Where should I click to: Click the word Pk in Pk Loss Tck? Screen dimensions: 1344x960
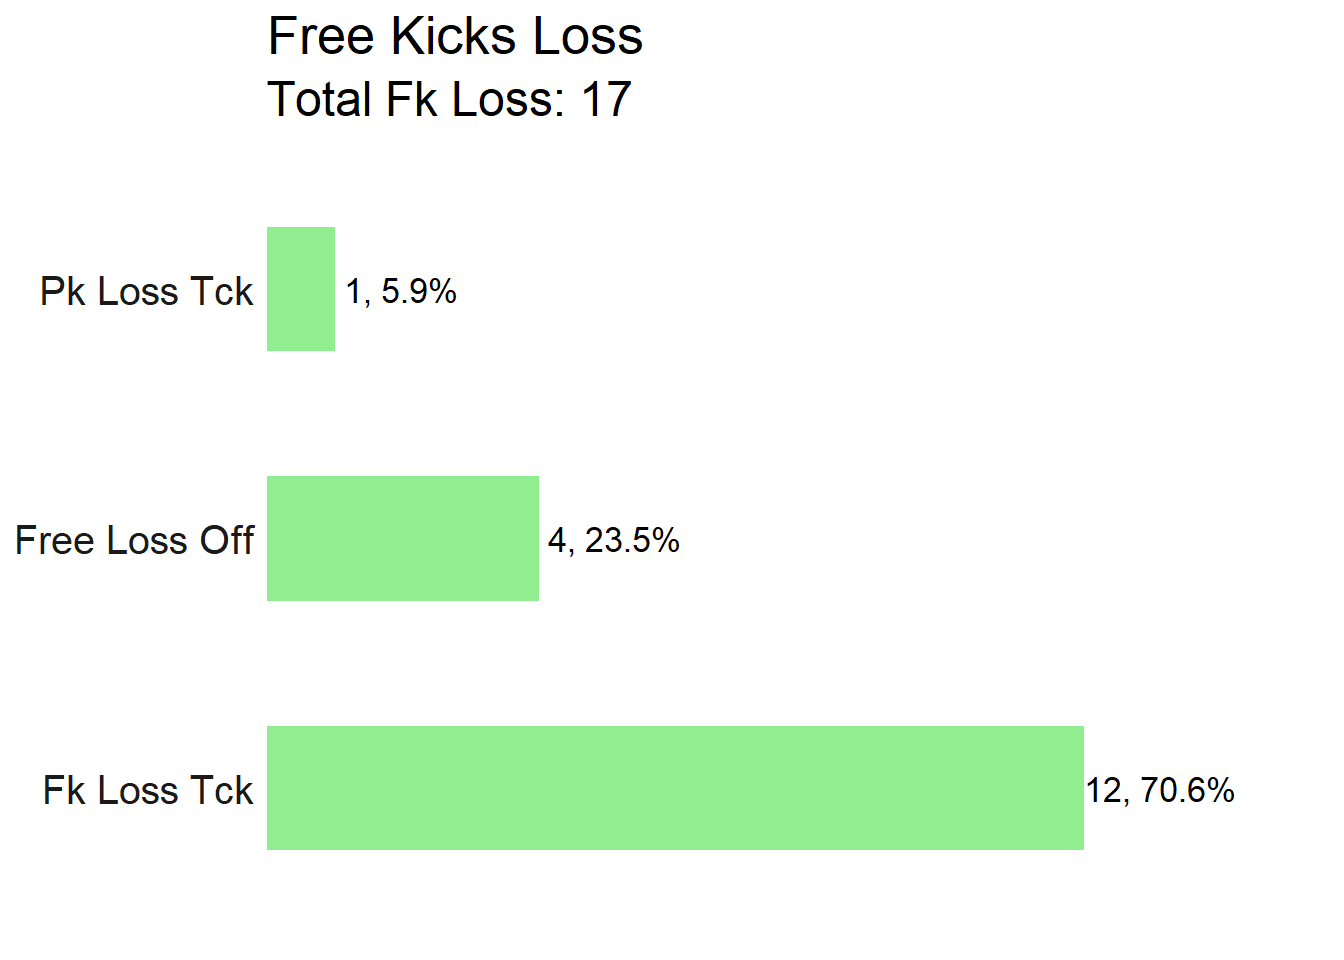(62, 291)
